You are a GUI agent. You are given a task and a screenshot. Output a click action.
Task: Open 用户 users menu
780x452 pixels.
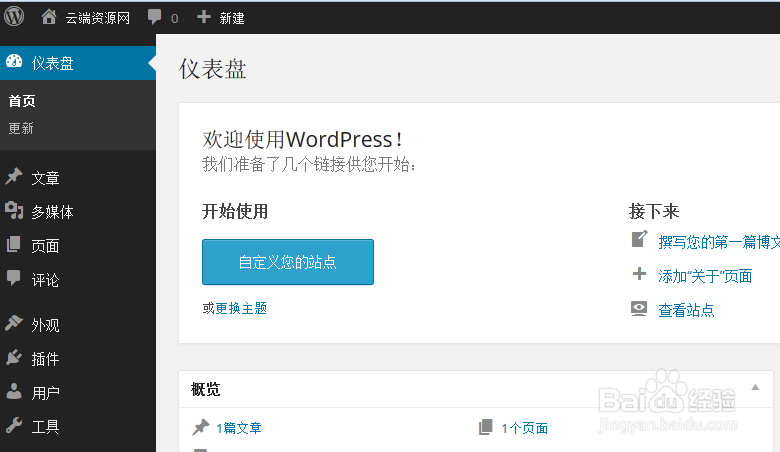point(45,393)
